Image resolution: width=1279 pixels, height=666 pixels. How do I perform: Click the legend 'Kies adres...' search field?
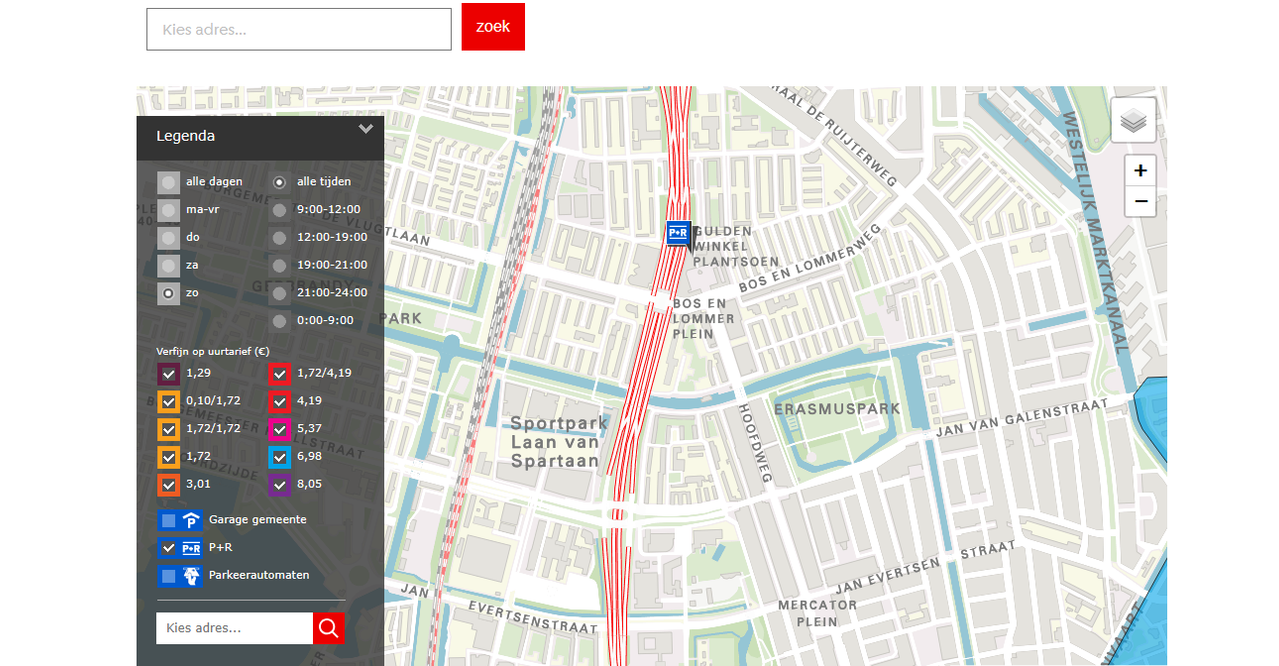point(235,628)
